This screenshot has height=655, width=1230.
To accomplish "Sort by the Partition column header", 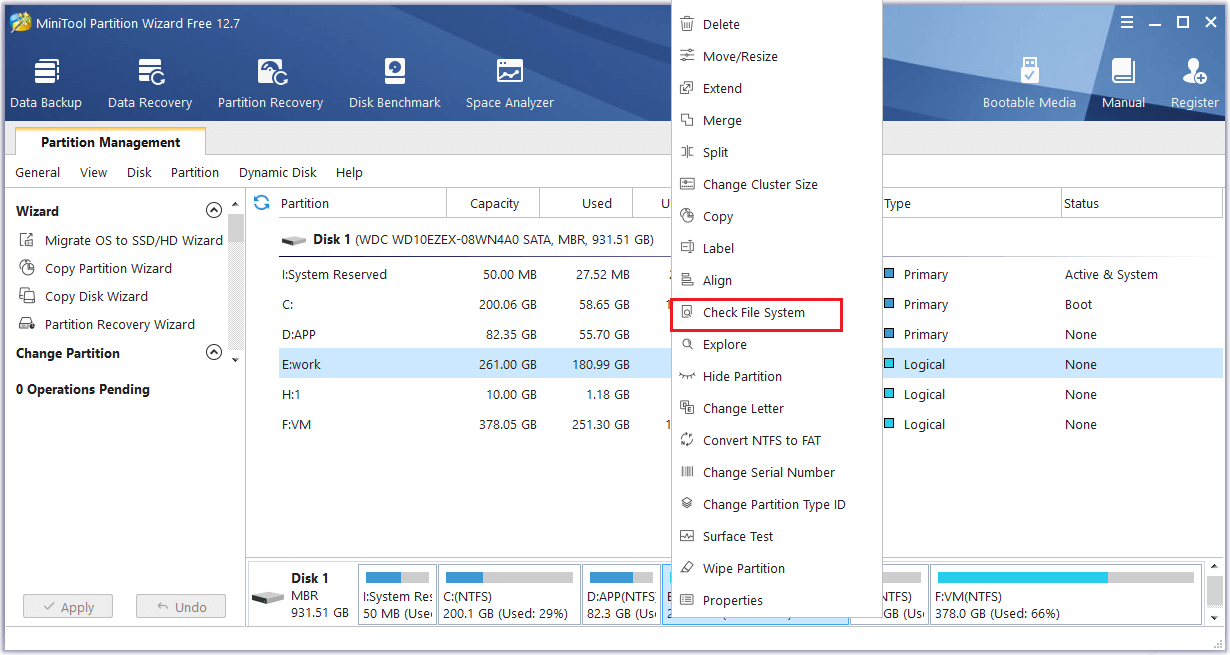I will (361, 203).
